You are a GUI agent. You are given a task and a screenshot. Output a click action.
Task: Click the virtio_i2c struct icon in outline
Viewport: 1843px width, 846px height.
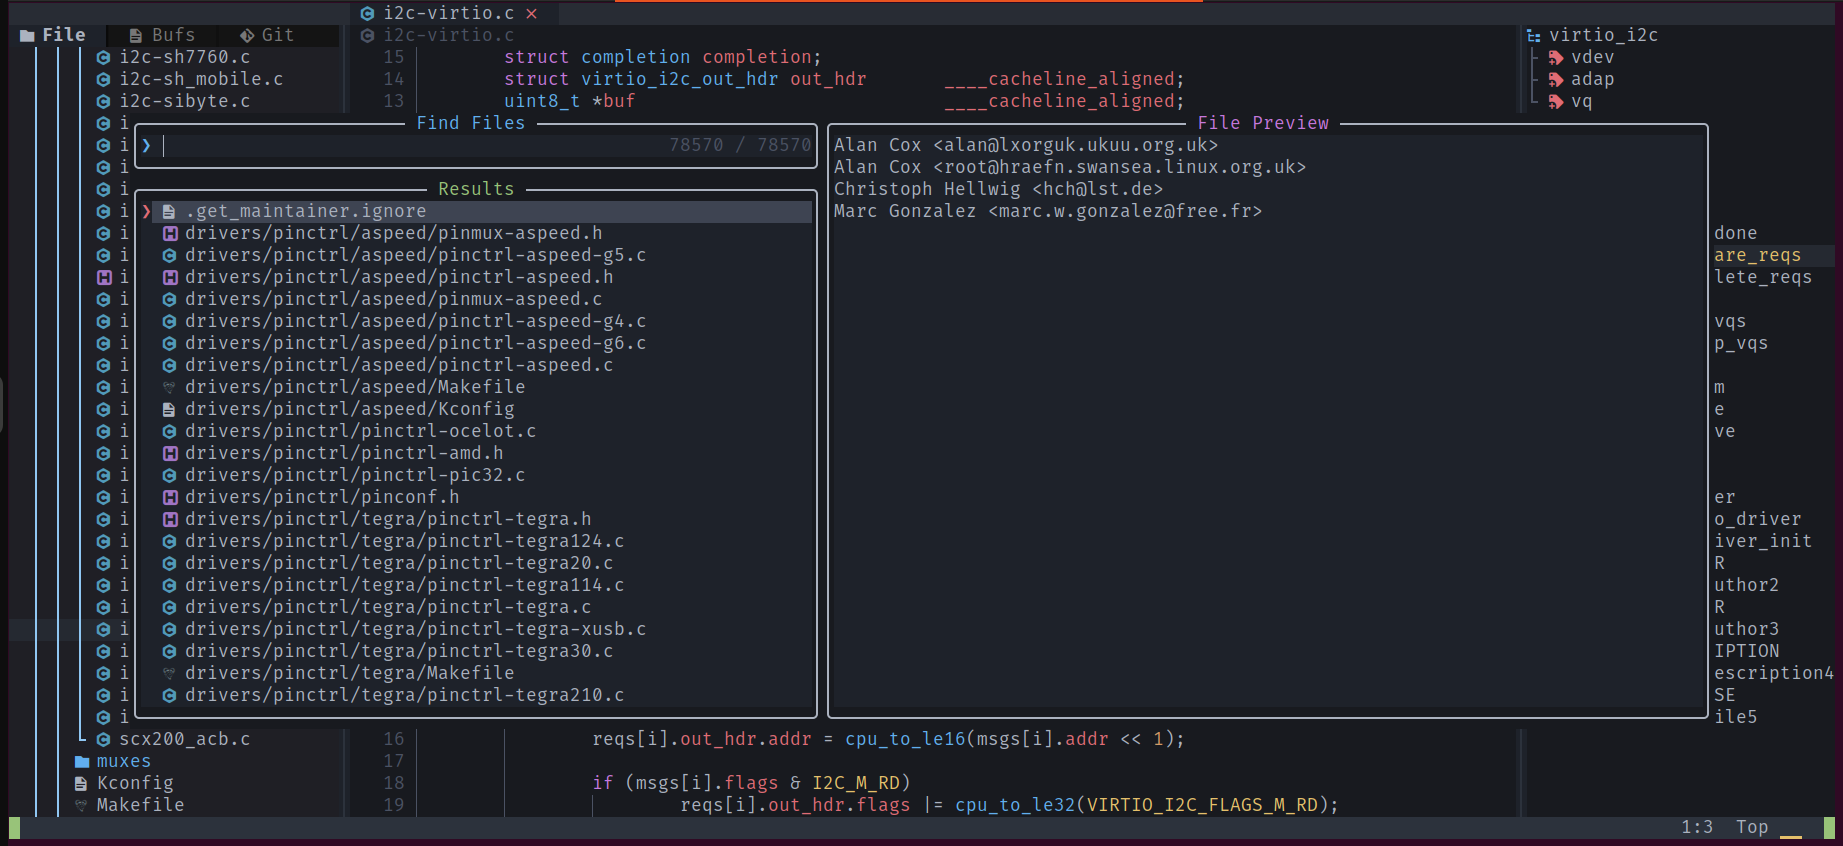1534,35
